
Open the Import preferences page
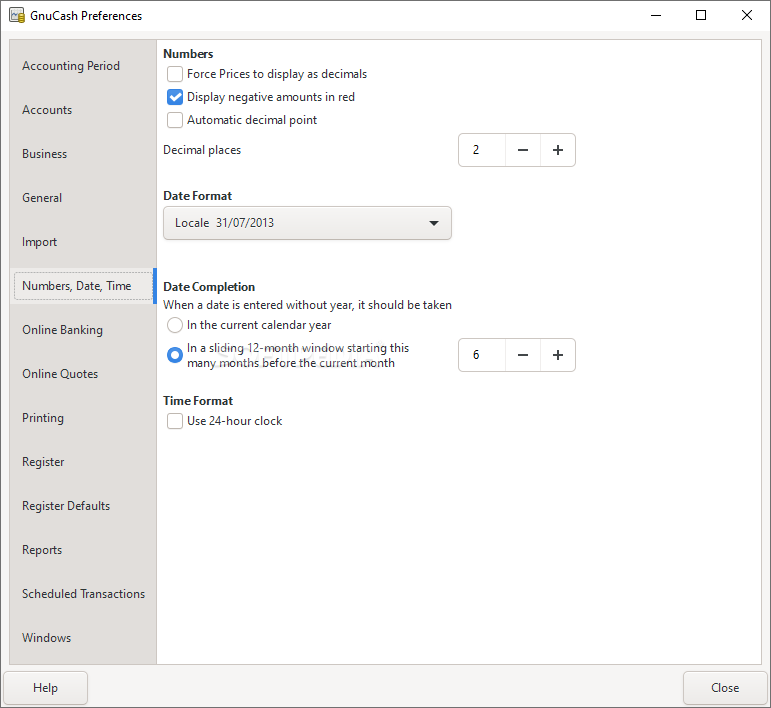(x=83, y=242)
